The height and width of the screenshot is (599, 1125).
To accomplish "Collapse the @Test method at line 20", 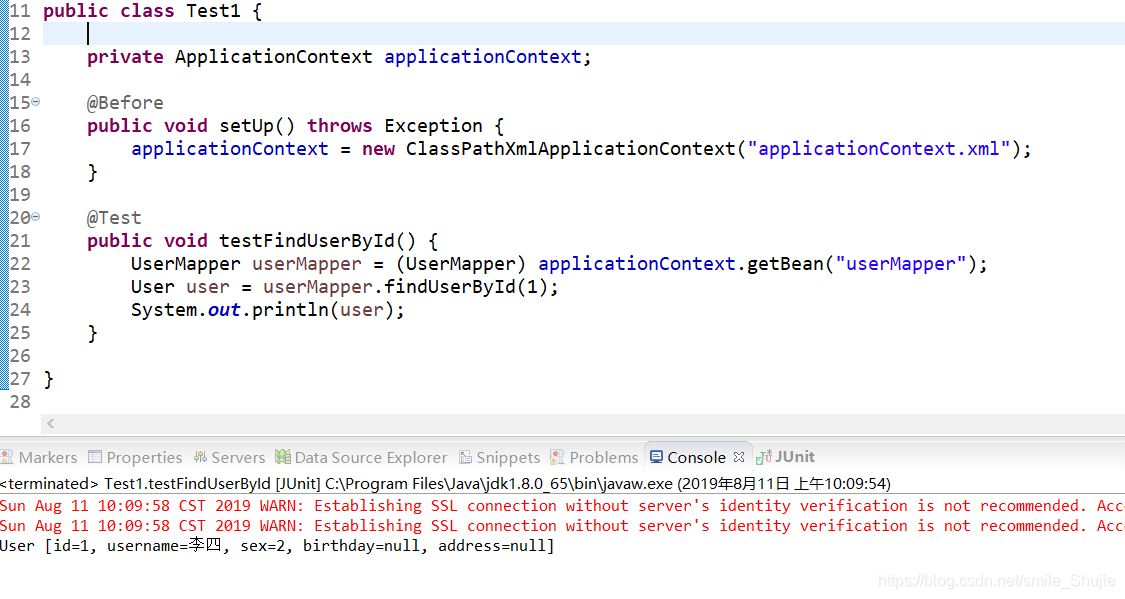I will tap(36, 217).
